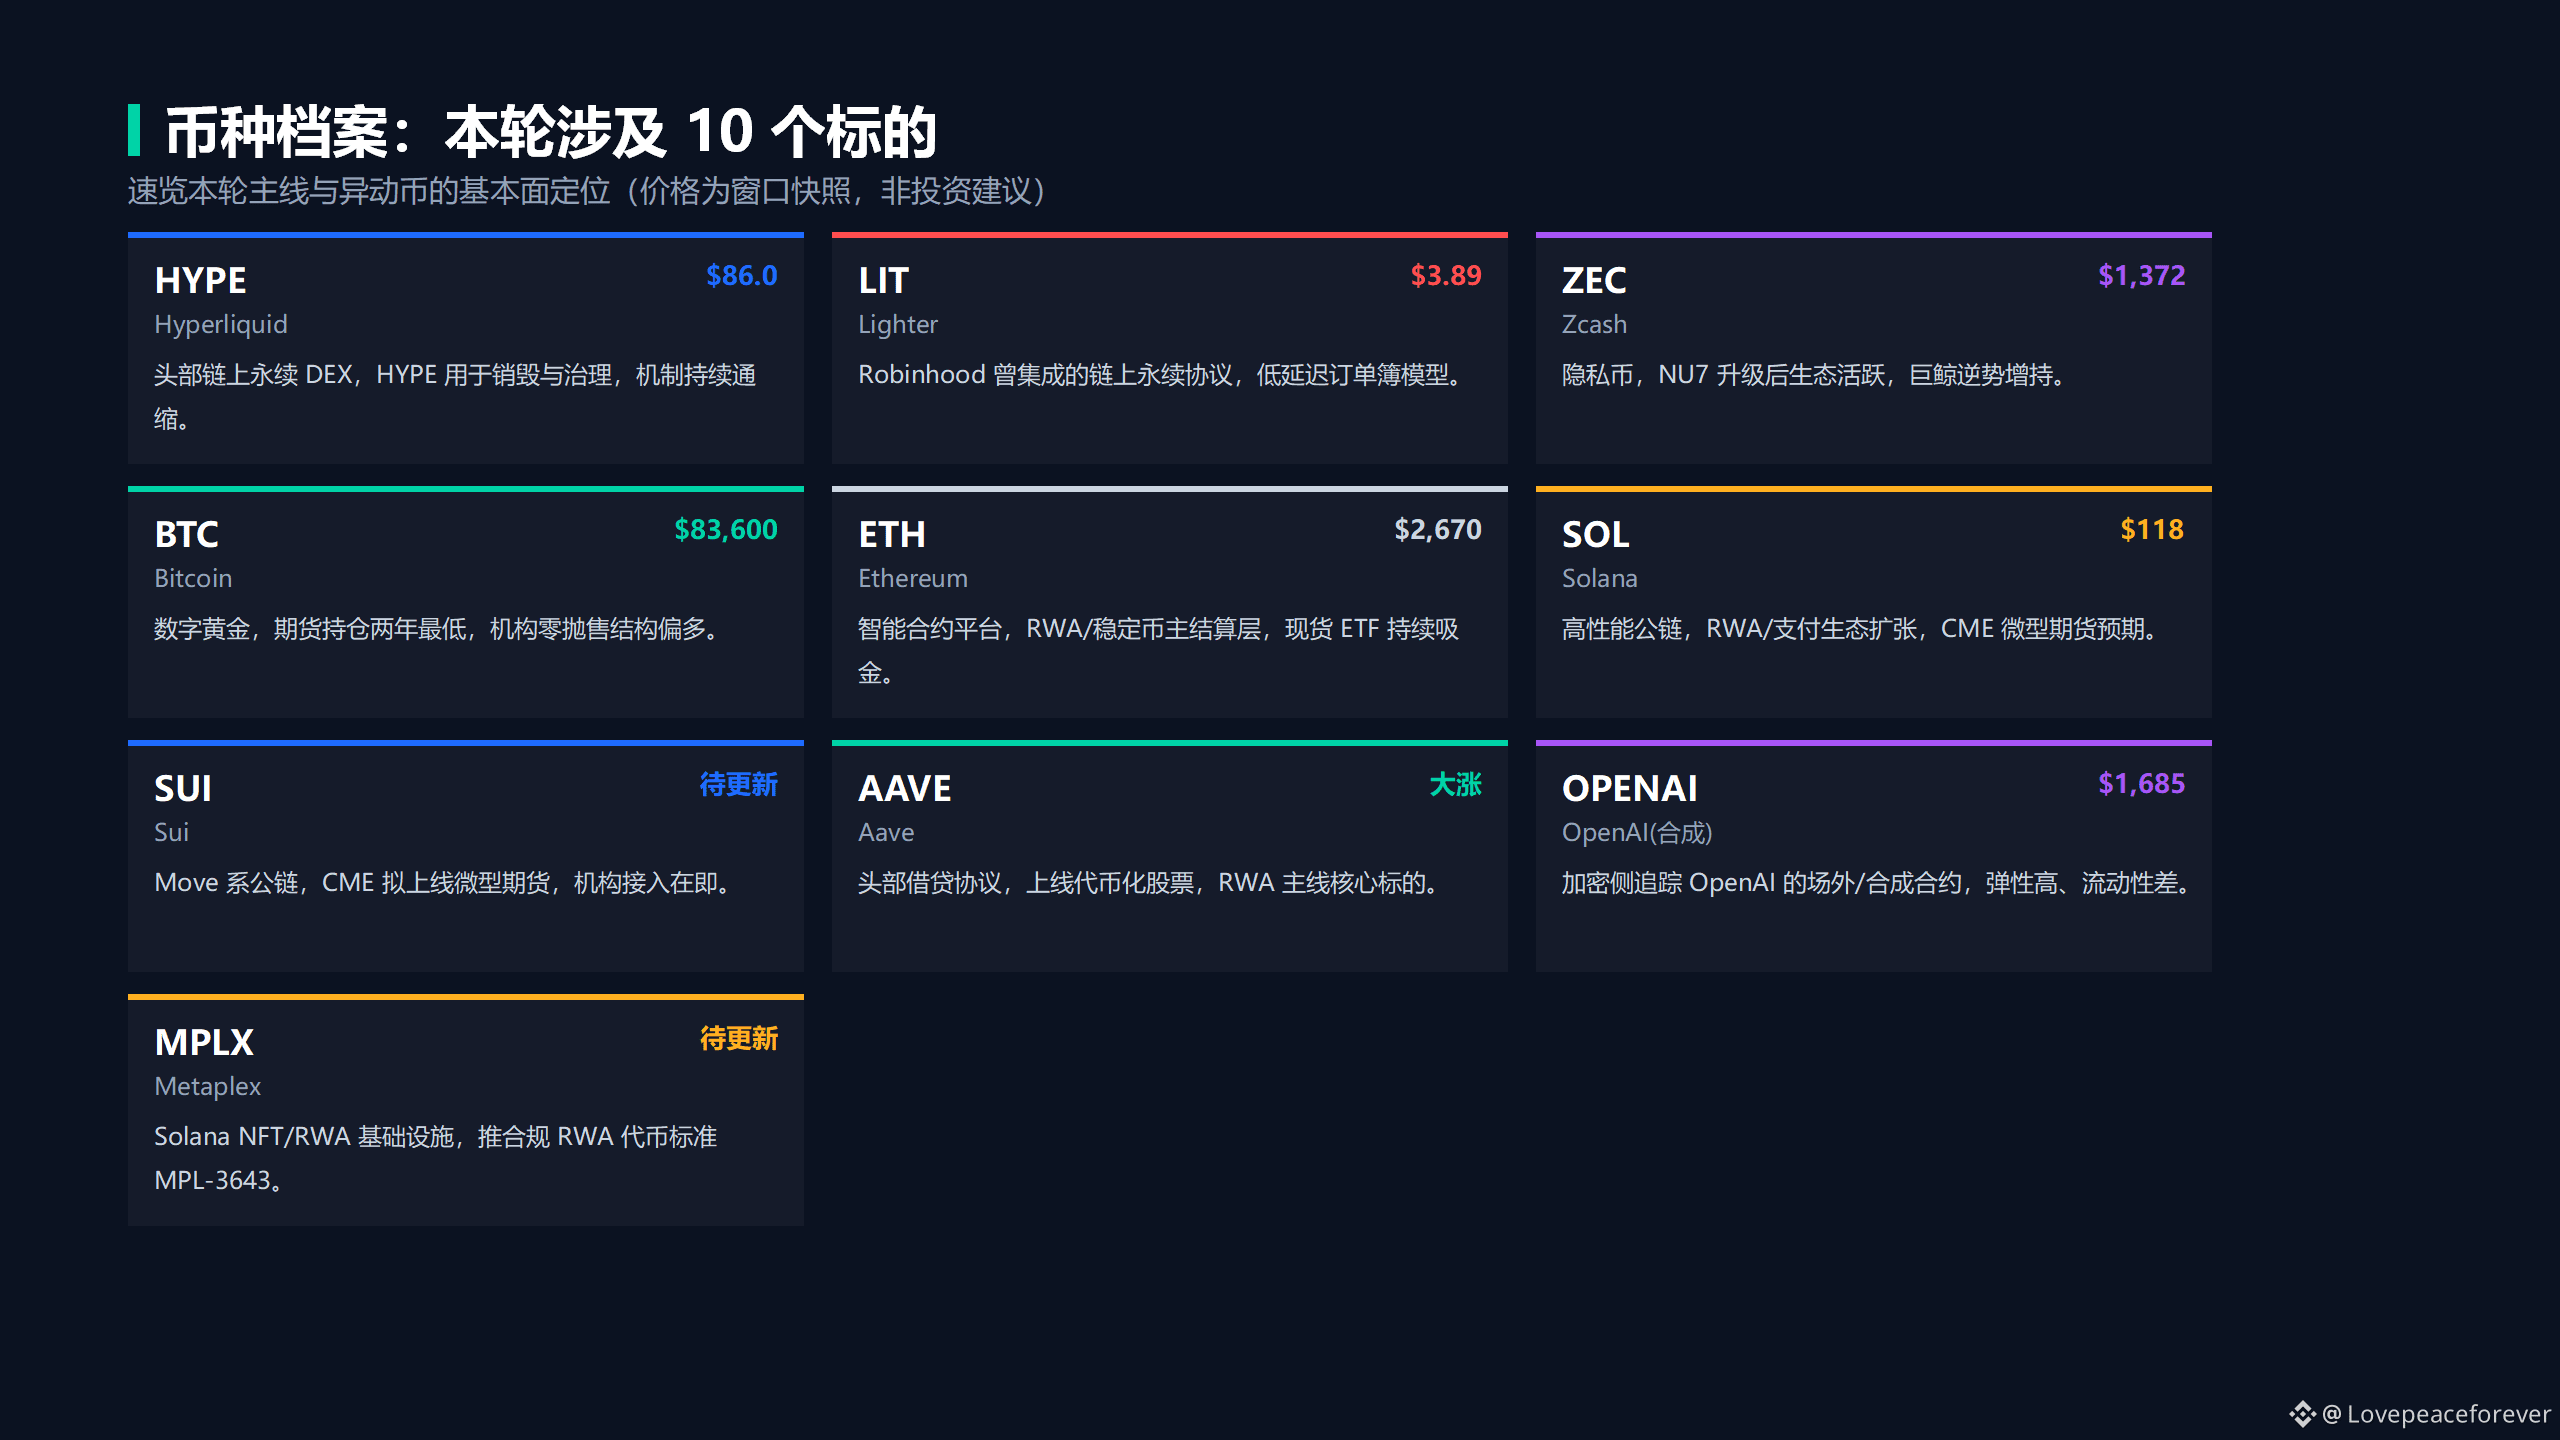Click SUI card's 待更新 status
Viewport: 2560px width, 1440px height.
[738, 784]
